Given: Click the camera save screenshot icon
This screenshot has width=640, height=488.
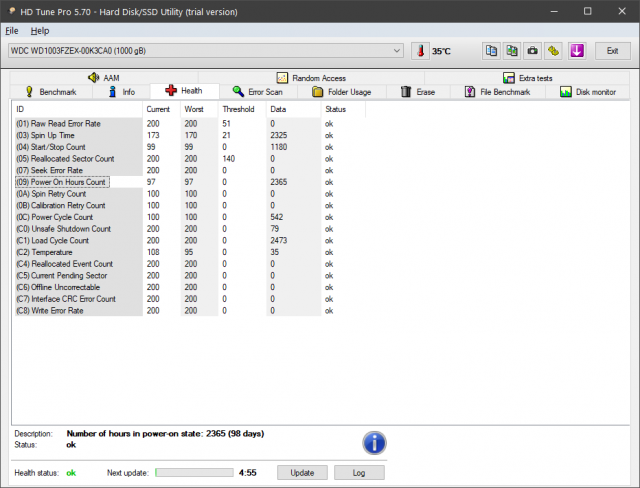Looking at the screenshot, I should point(532,50).
